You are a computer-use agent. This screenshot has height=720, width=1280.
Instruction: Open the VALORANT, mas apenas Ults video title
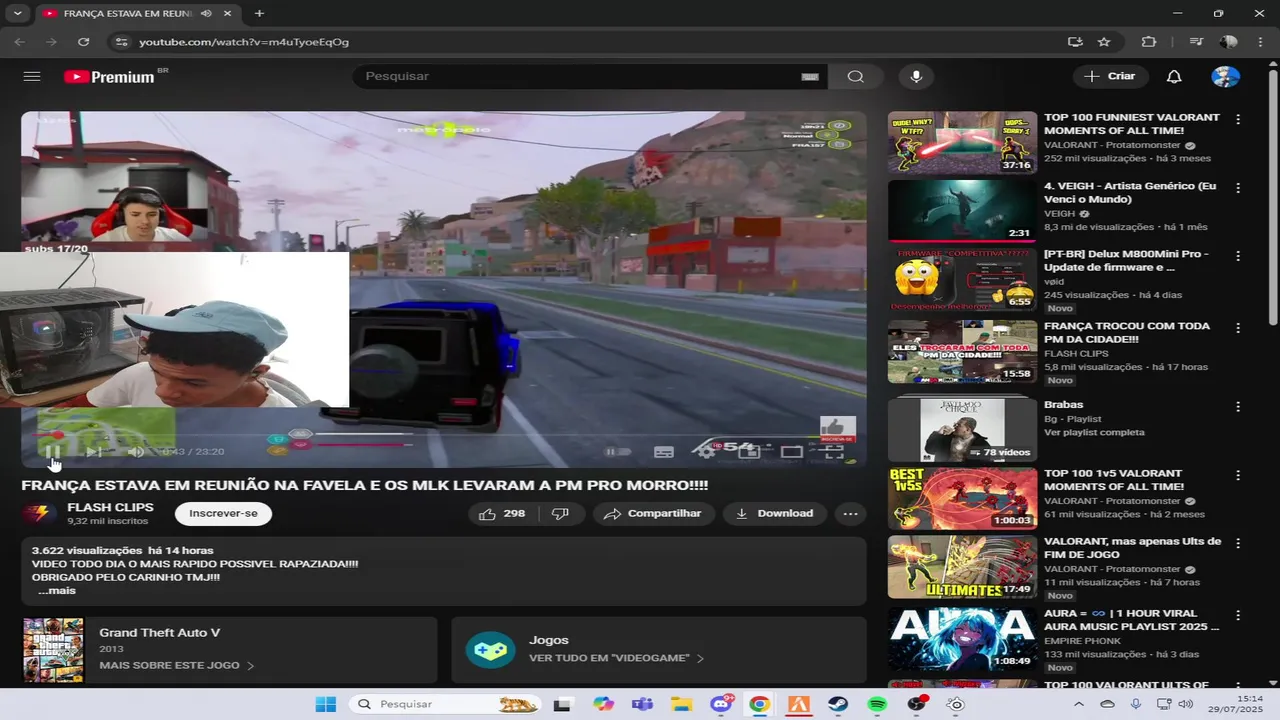(x=1132, y=548)
